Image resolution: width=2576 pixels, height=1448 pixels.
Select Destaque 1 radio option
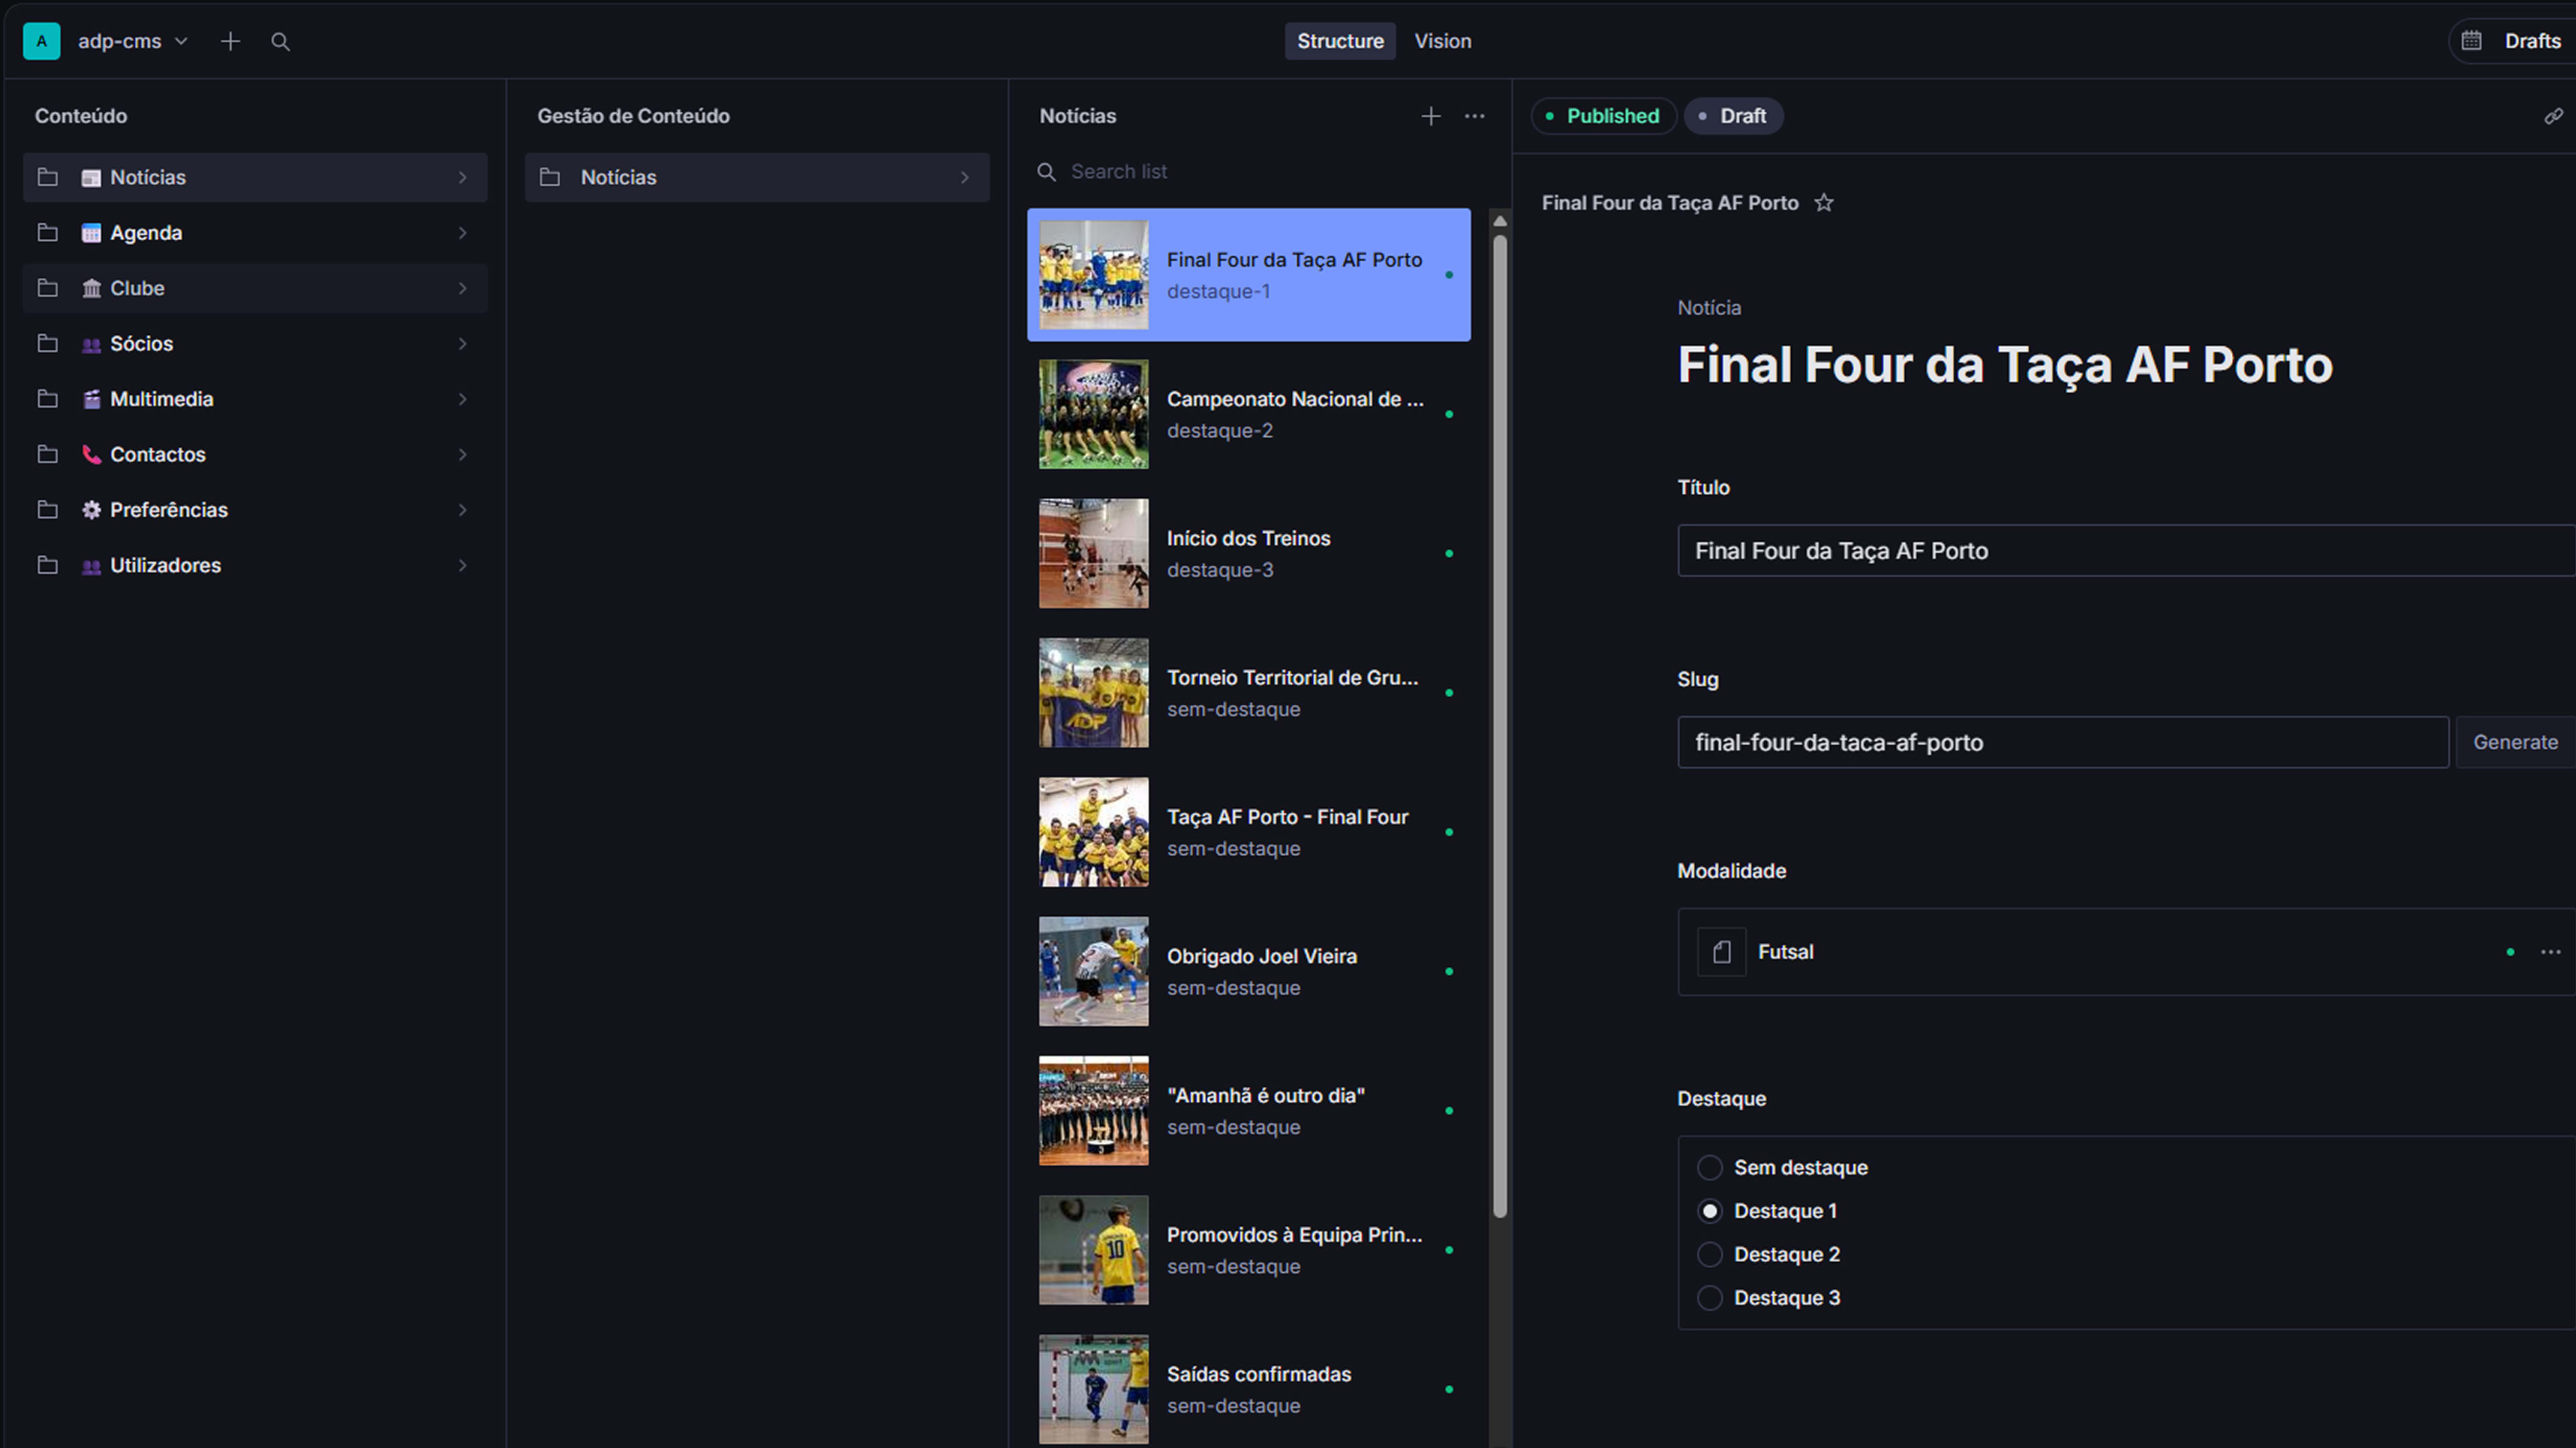(x=1709, y=1211)
